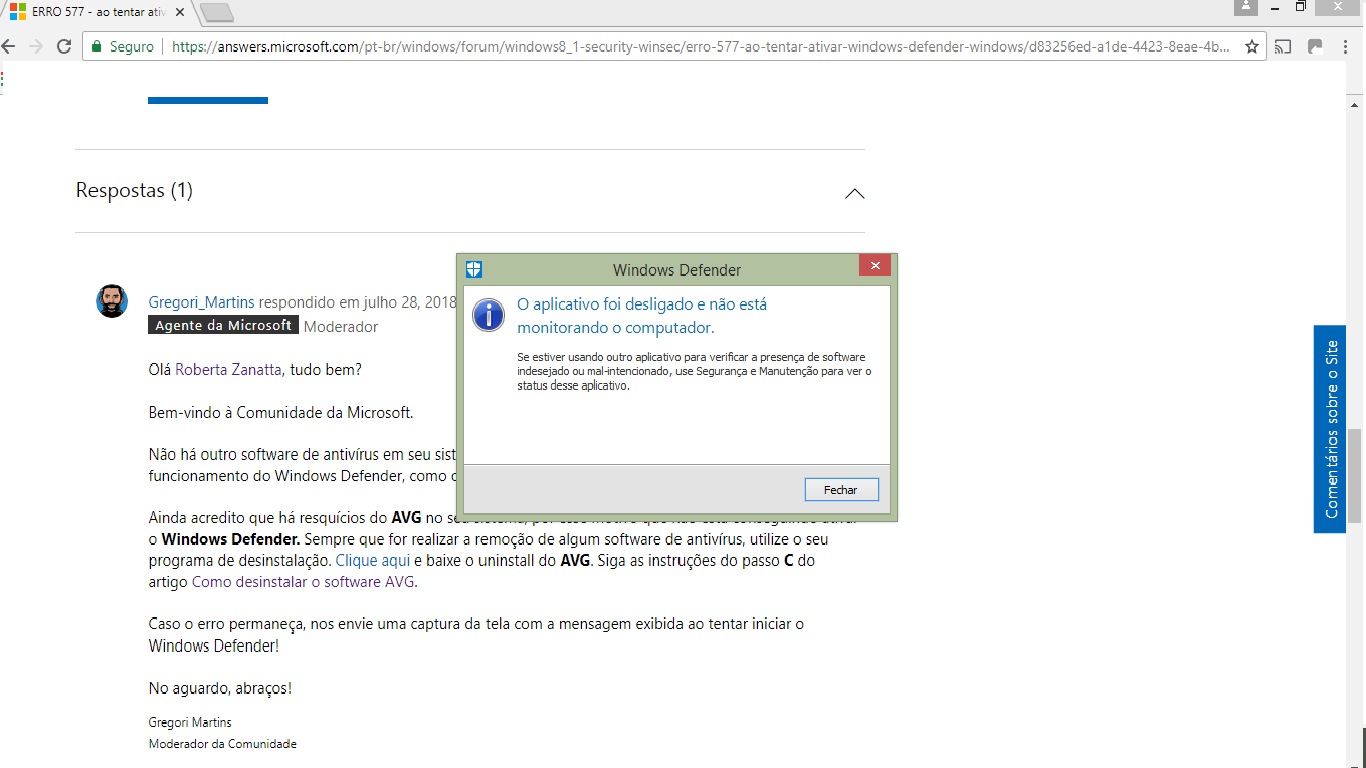The width and height of the screenshot is (1366, 768).
Task: Open the Comentários sobre o Site side button
Action: click(1330, 429)
